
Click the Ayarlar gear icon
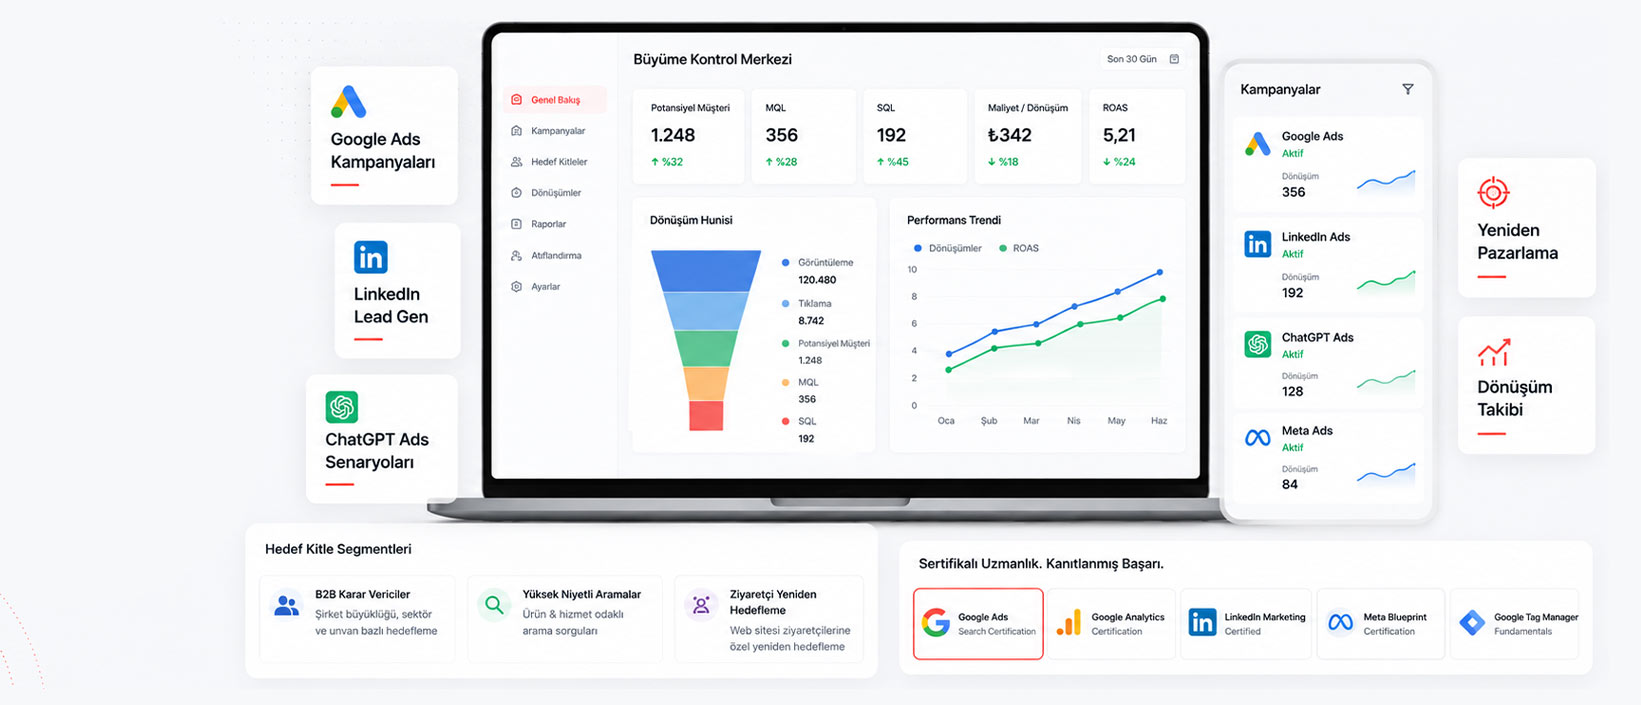pos(517,287)
